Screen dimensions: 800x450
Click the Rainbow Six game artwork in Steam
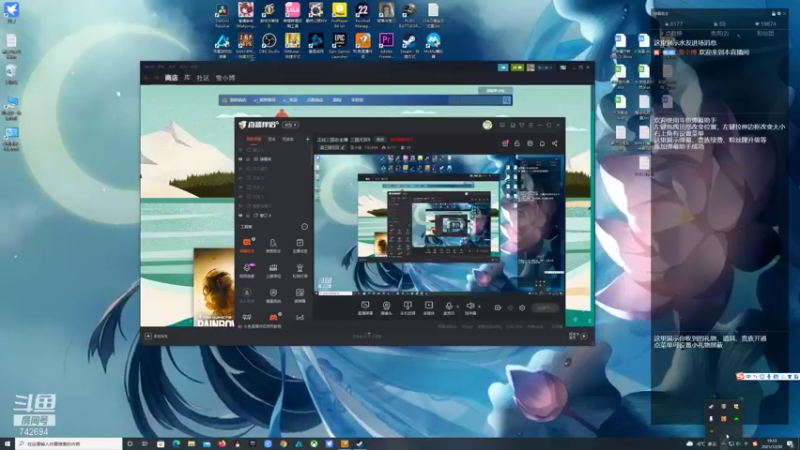214,287
